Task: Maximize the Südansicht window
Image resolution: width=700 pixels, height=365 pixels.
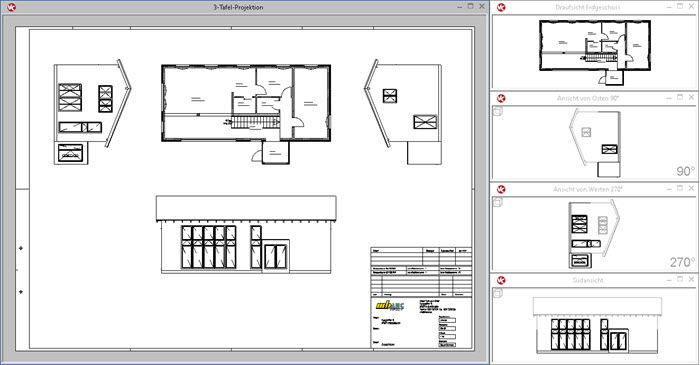Action: (680, 279)
